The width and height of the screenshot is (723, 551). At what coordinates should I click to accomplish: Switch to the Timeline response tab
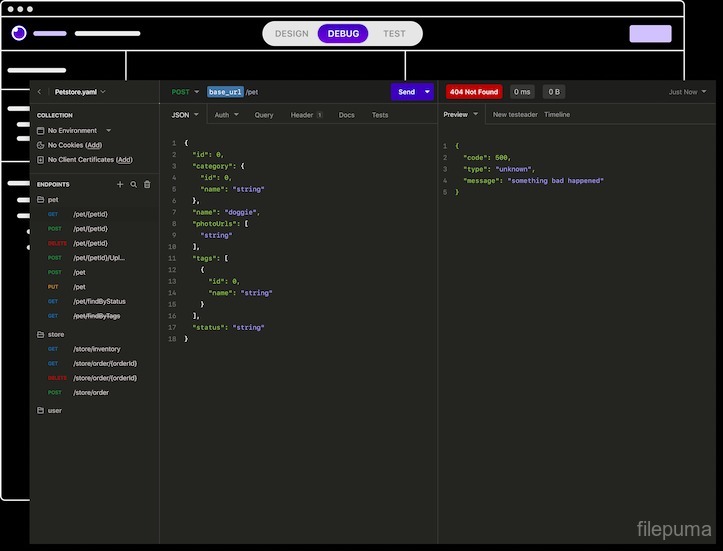coord(557,115)
